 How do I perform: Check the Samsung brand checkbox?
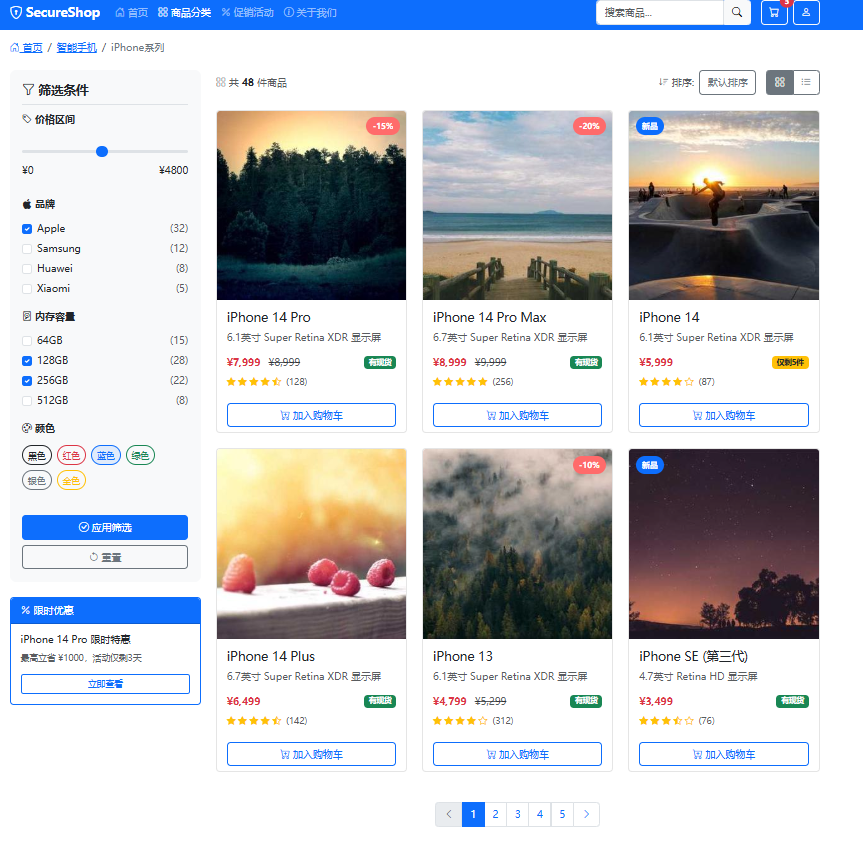(27, 249)
